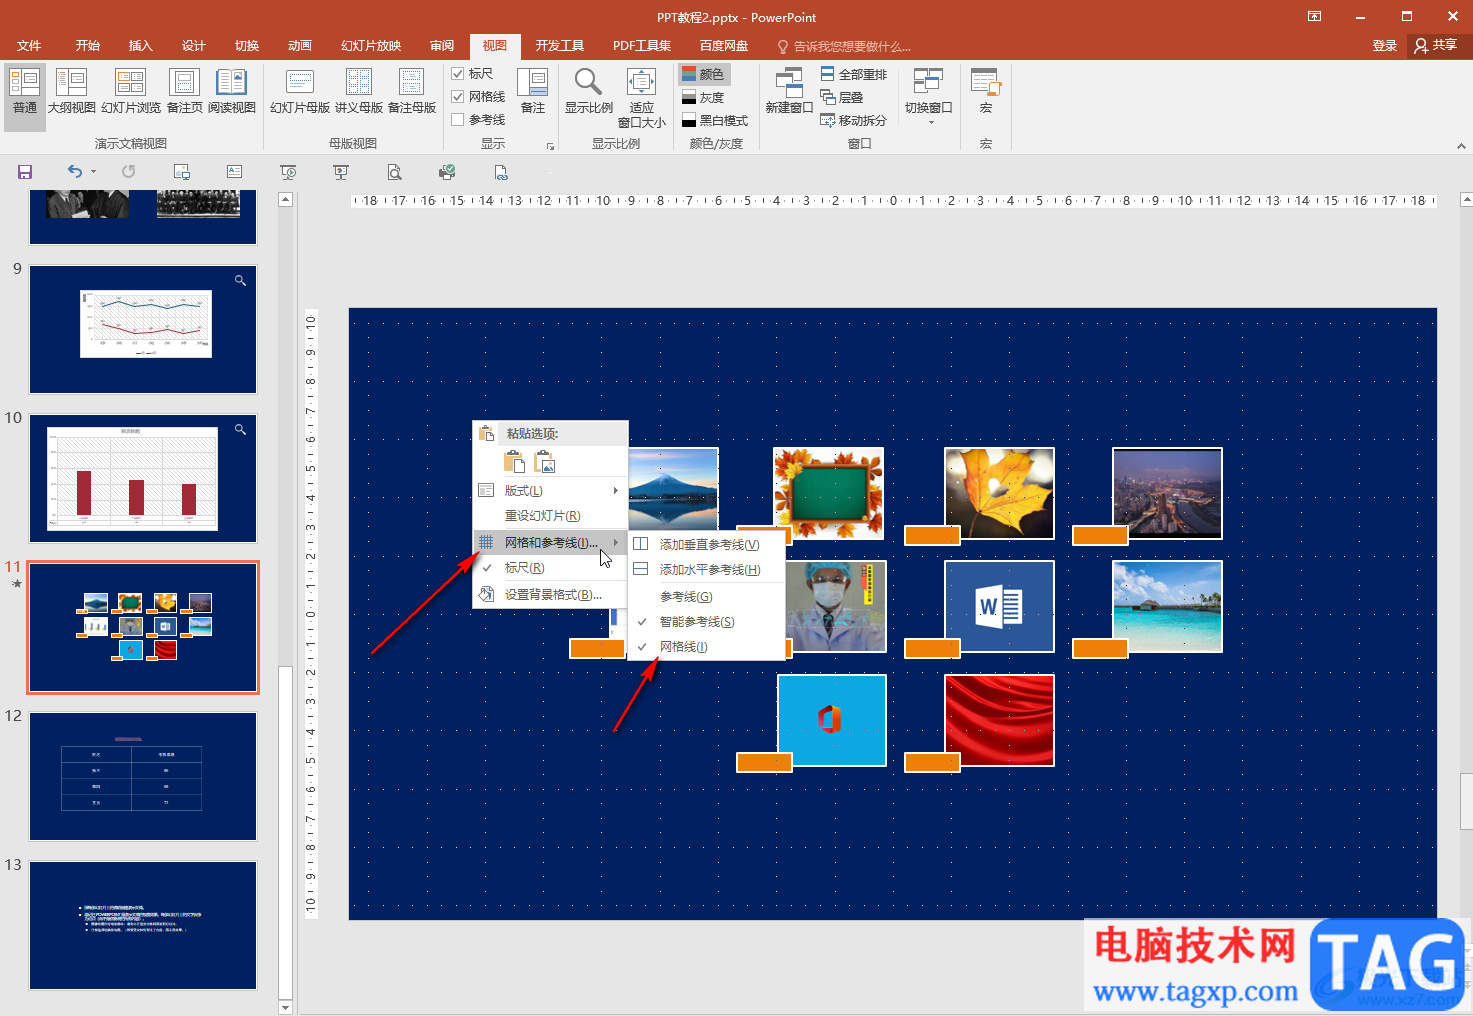The image size is (1473, 1016).
Task: Click the Save icon in quick access toolbar
Action: pos(25,172)
